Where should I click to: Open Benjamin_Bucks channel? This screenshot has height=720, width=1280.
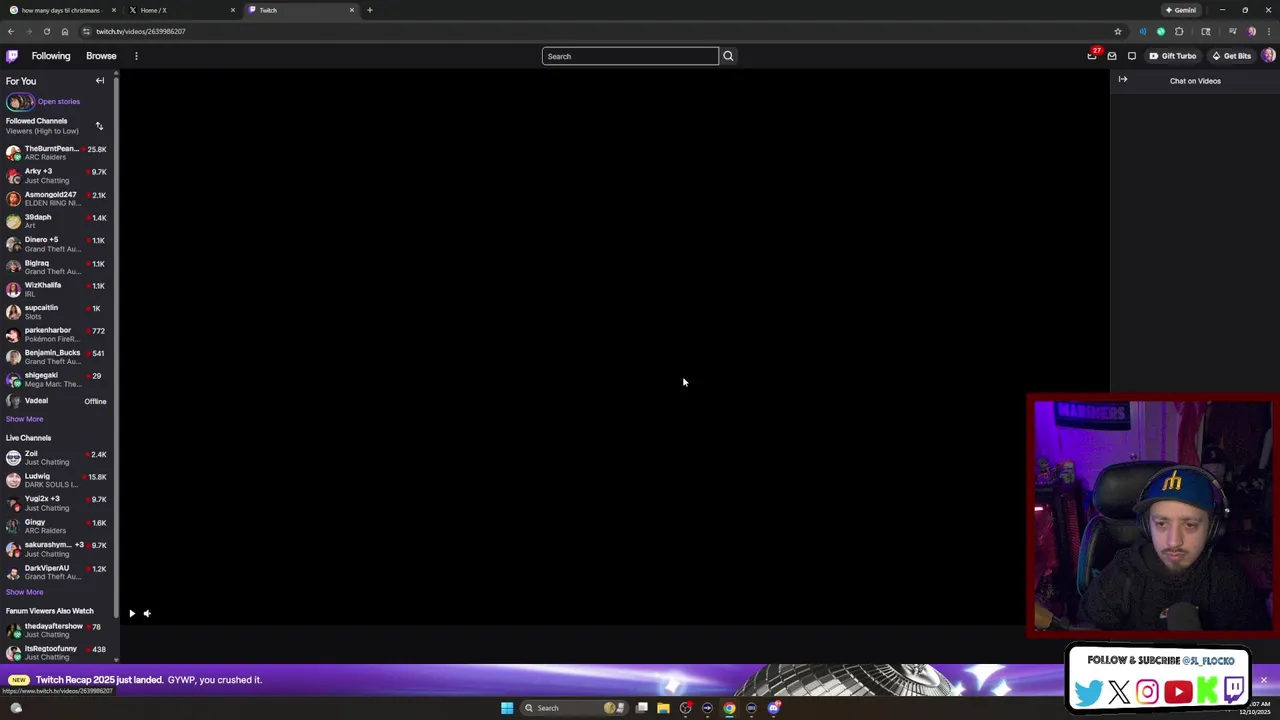pyautogui.click(x=57, y=357)
